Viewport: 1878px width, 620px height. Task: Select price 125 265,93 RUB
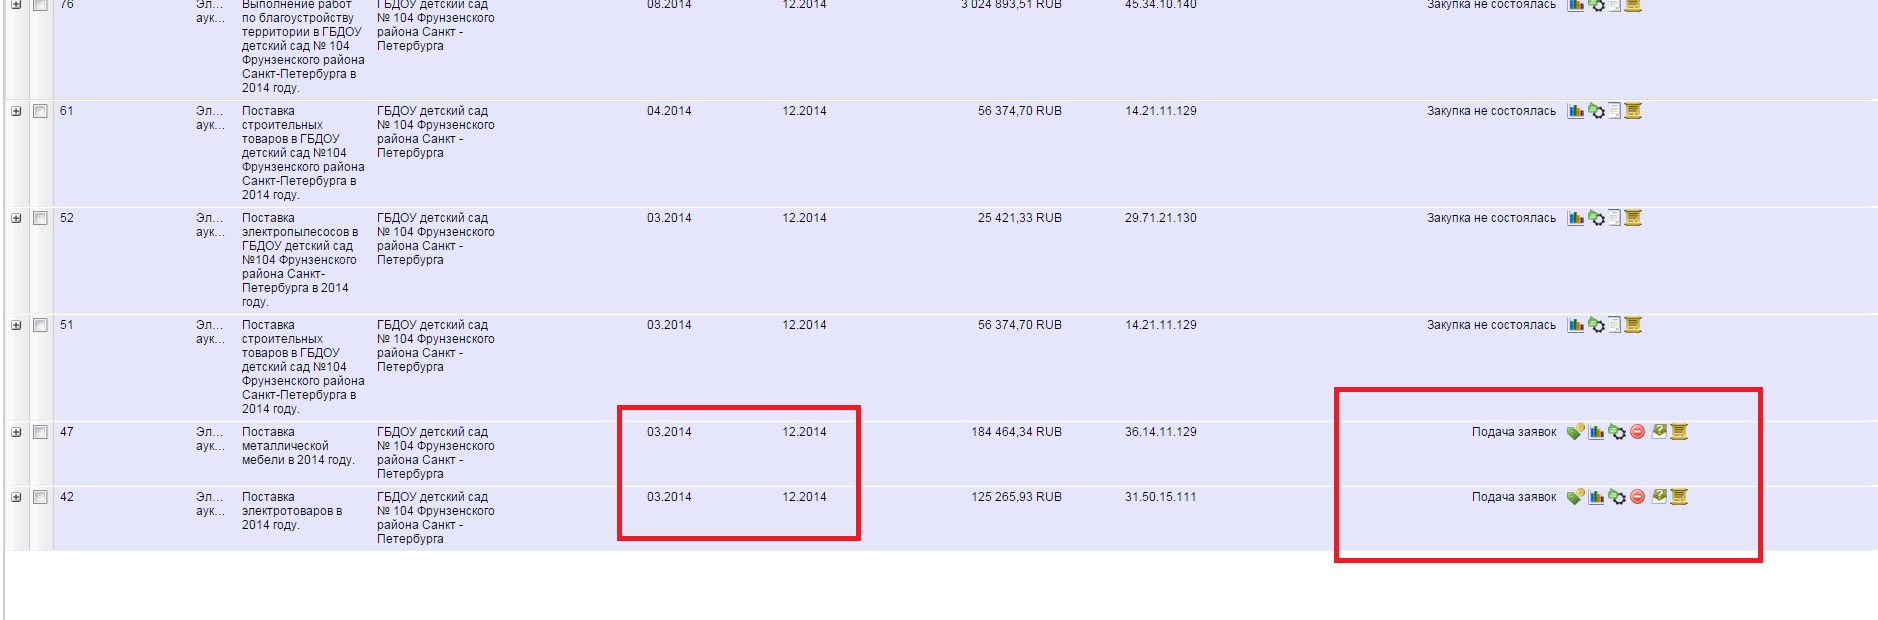point(1016,497)
